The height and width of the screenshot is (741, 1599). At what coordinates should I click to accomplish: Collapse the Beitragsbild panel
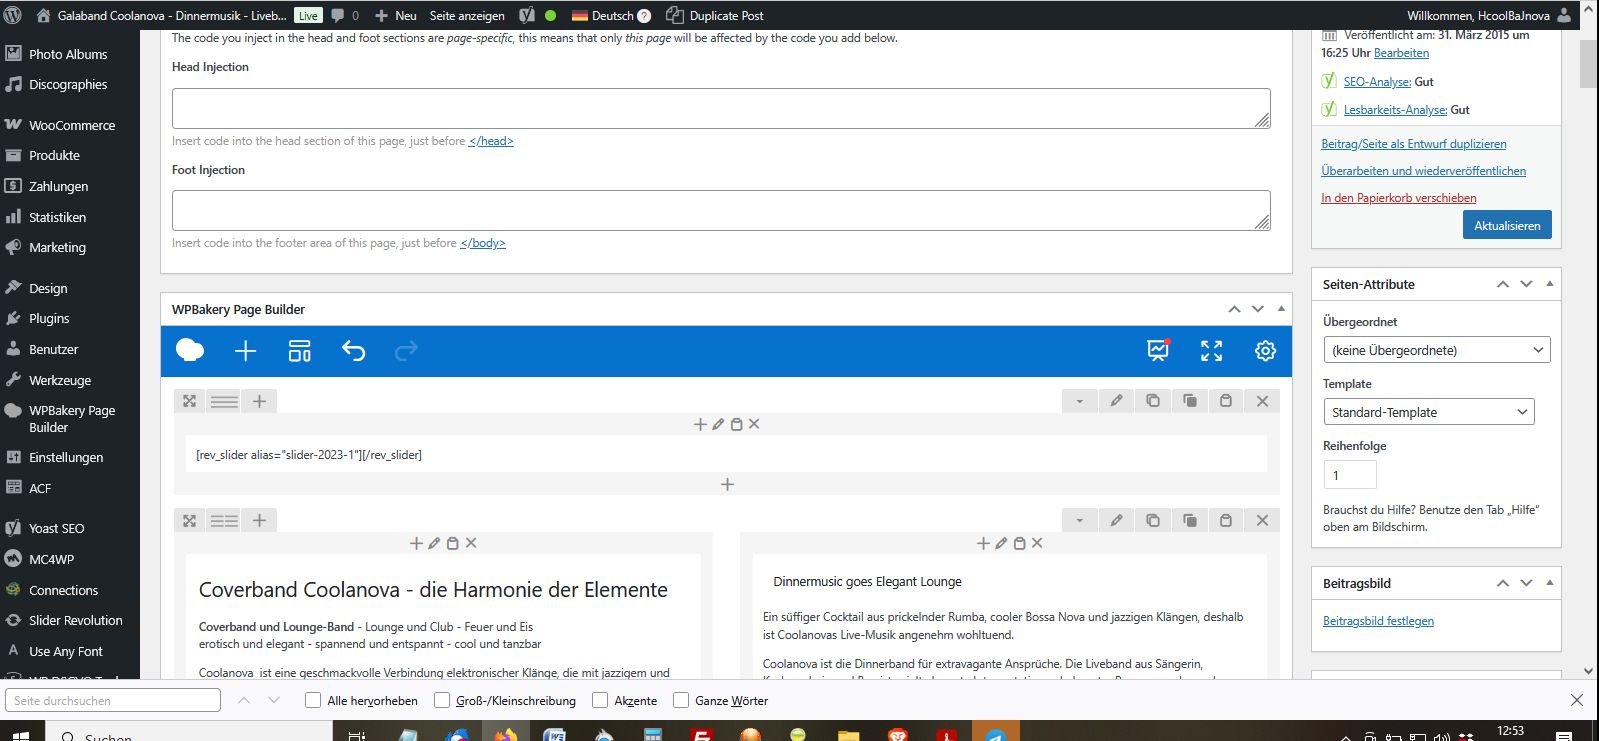click(x=1549, y=583)
